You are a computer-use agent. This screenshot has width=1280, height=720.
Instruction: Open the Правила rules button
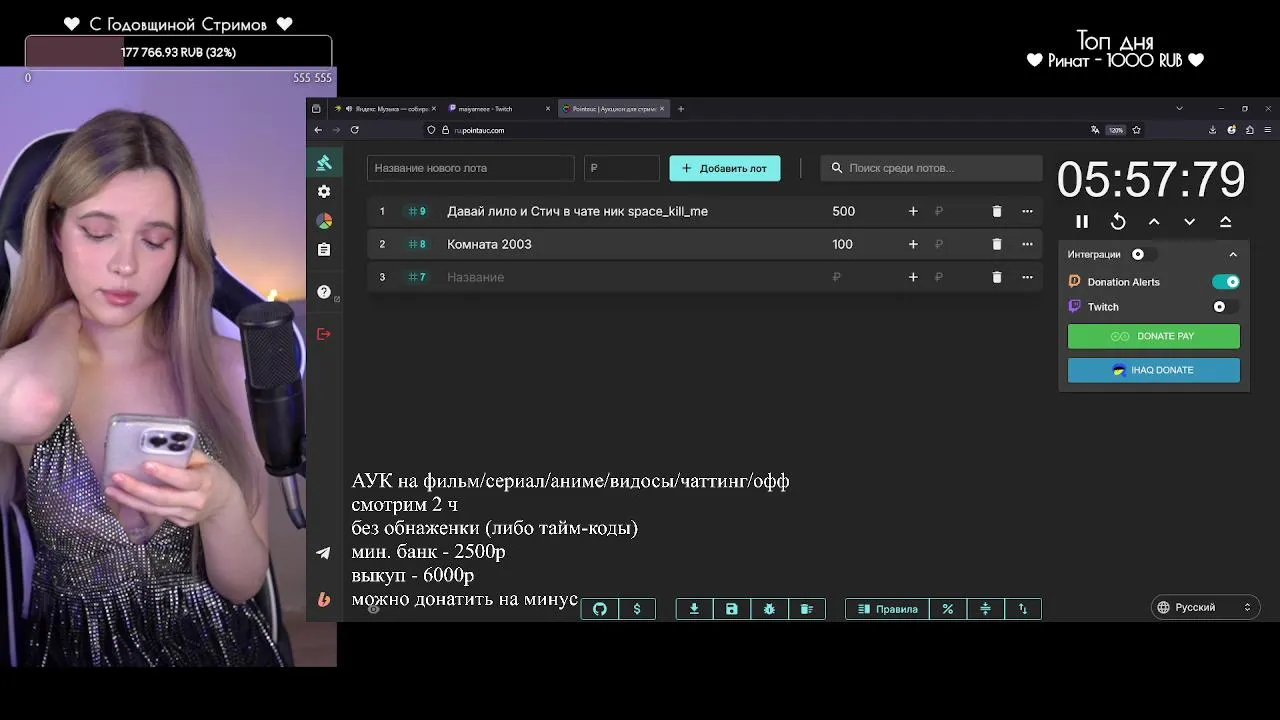[x=887, y=609]
